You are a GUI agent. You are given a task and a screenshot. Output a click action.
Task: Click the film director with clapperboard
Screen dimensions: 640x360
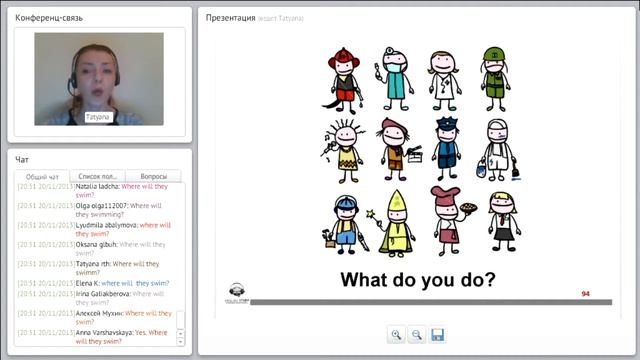pyautogui.click(x=400, y=149)
